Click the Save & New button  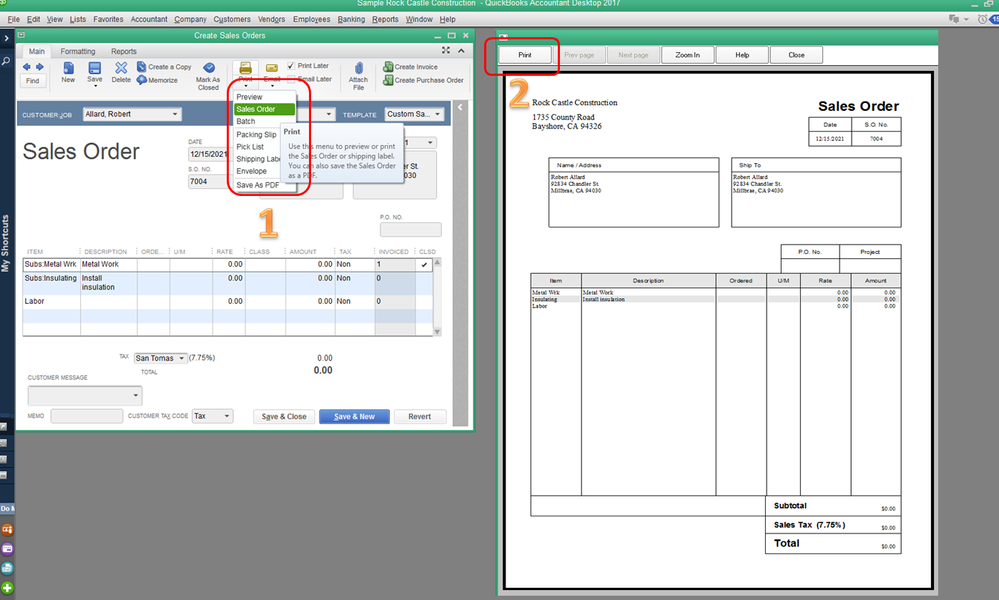click(x=354, y=417)
